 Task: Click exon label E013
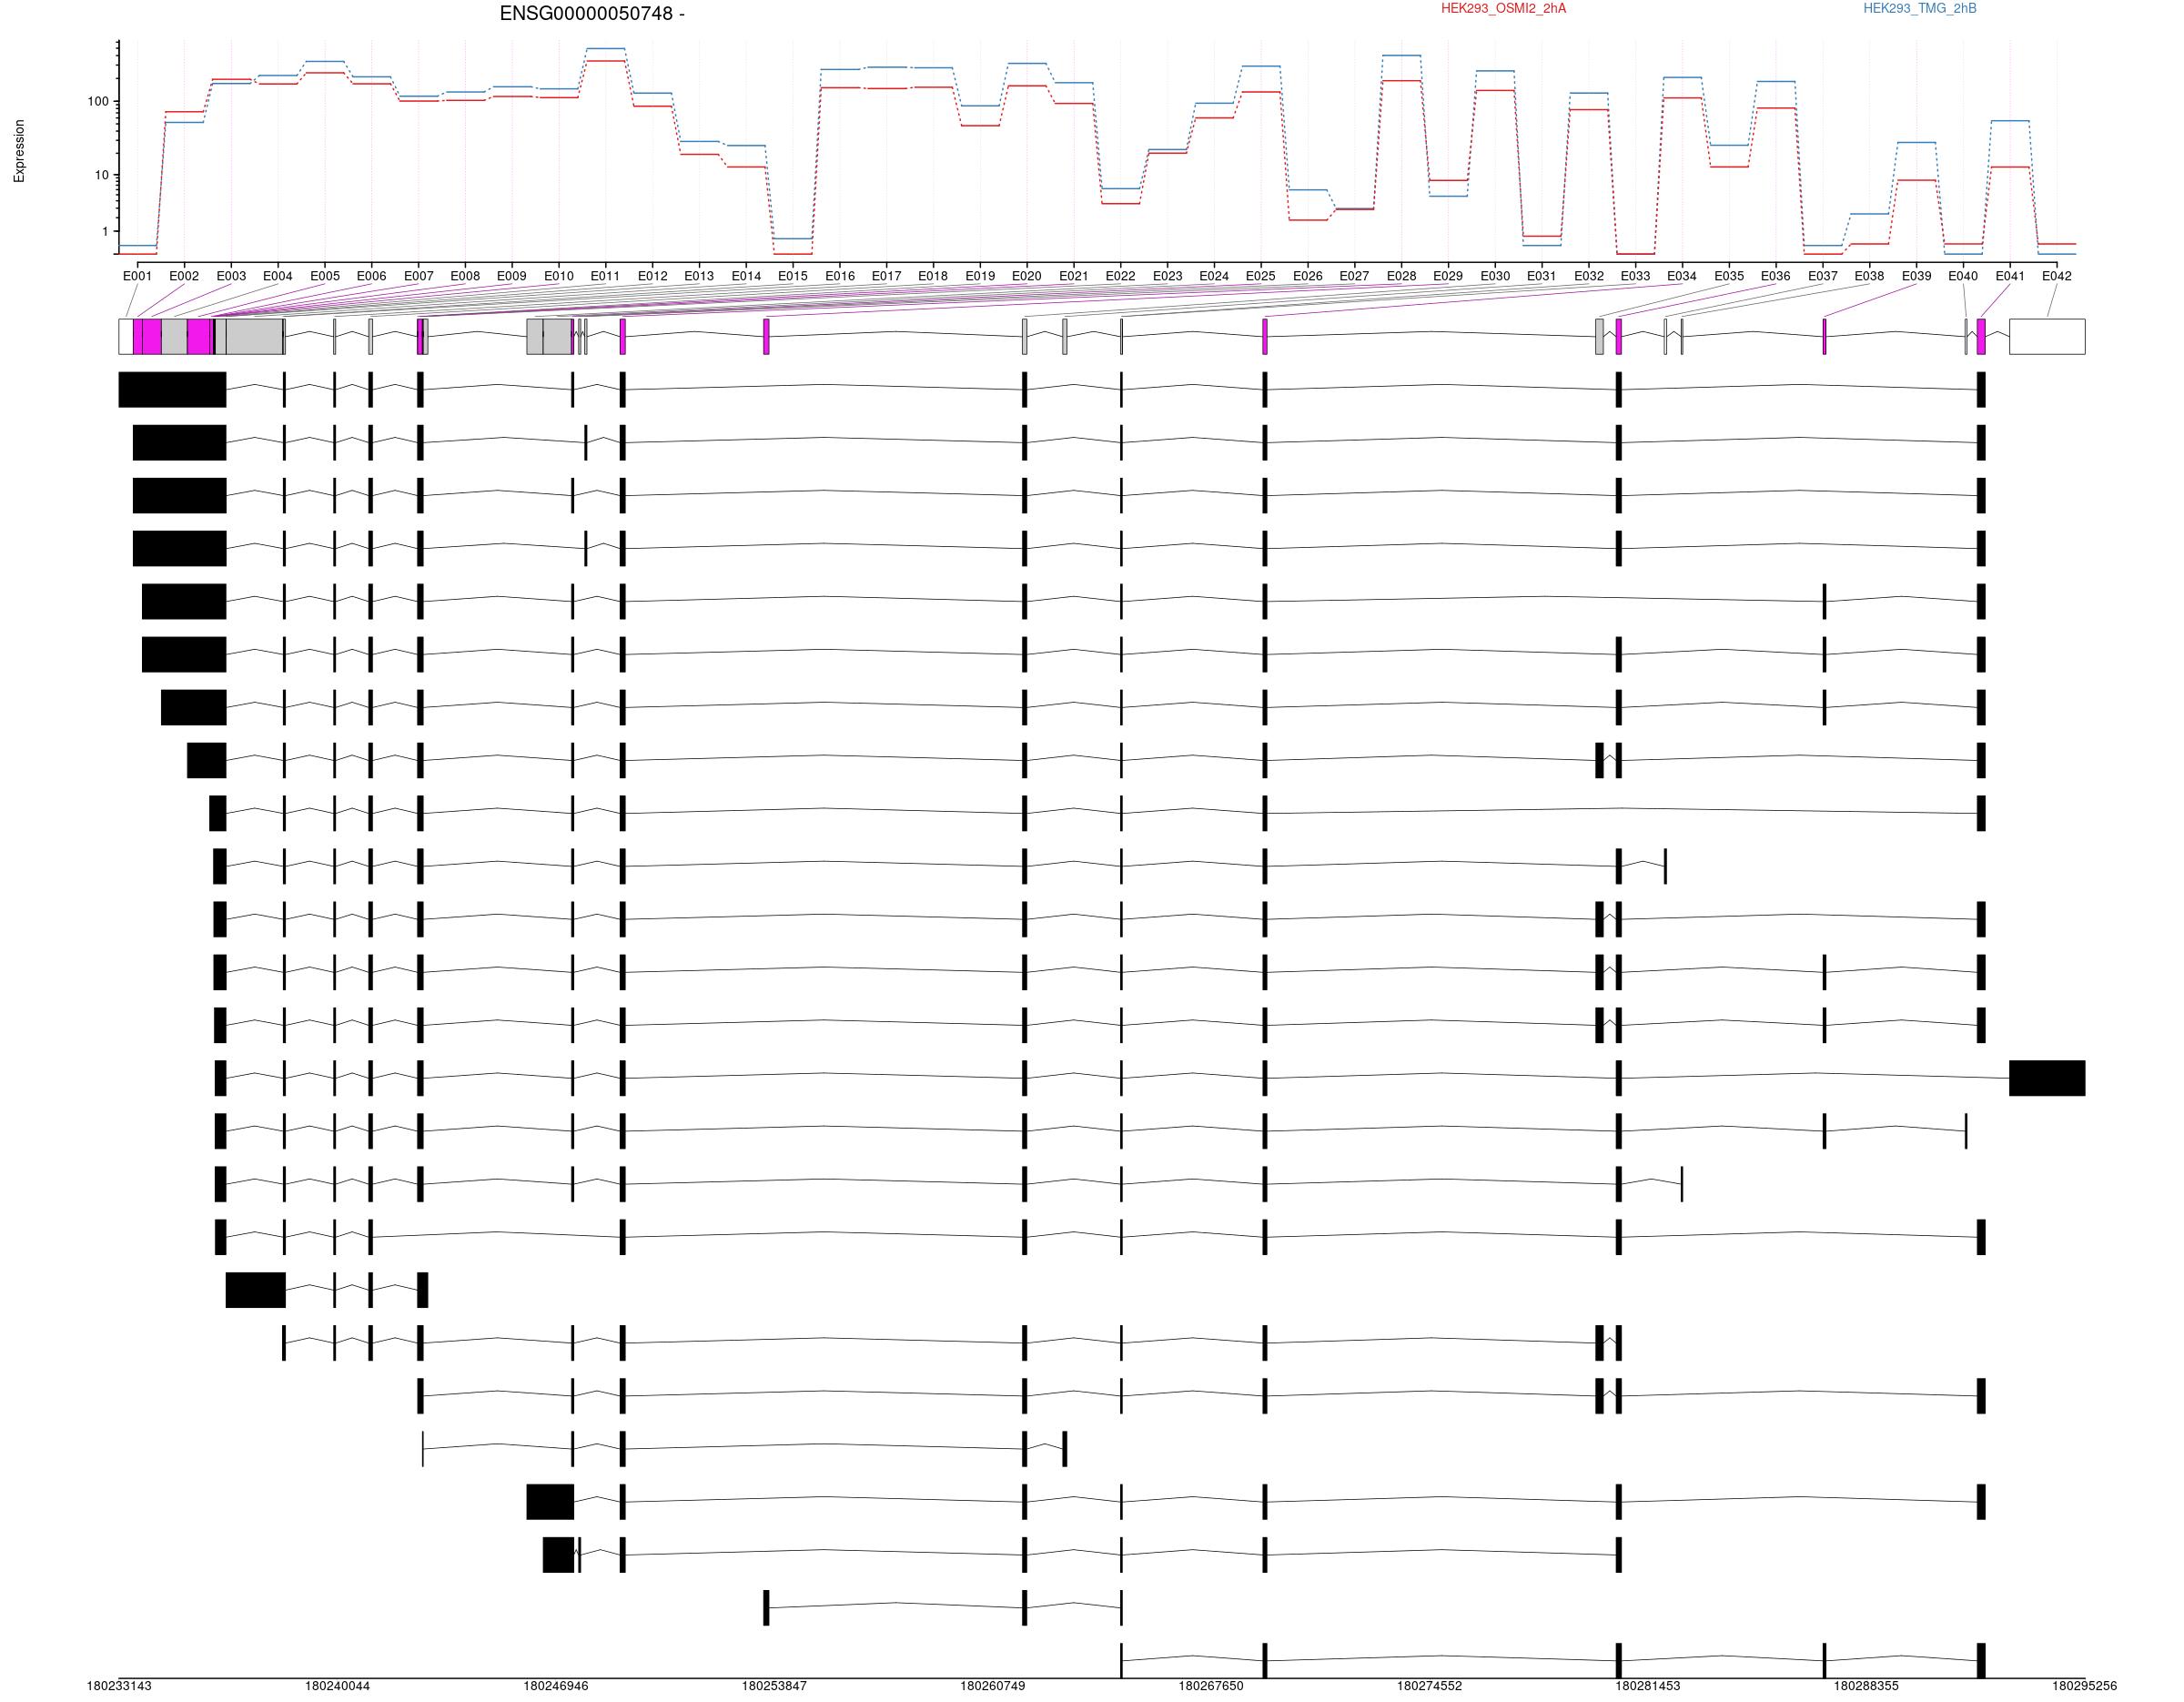coord(699,276)
